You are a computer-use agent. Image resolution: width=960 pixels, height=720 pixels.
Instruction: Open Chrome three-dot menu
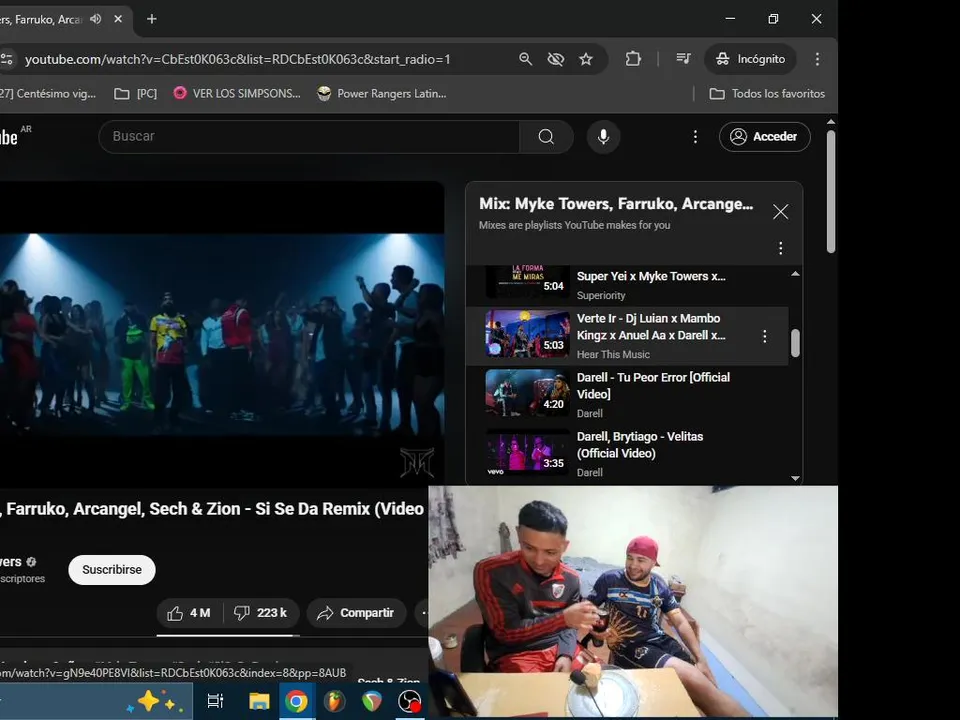tap(817, 59)
